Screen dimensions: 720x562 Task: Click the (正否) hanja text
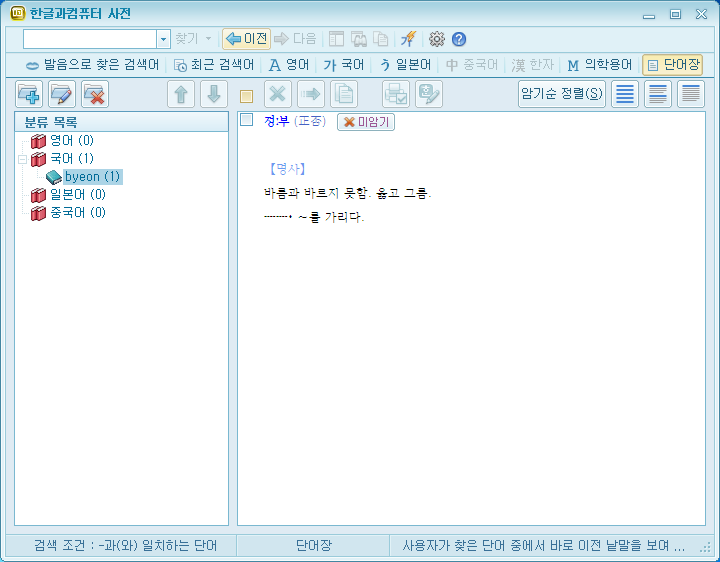(x=309, y=121)
